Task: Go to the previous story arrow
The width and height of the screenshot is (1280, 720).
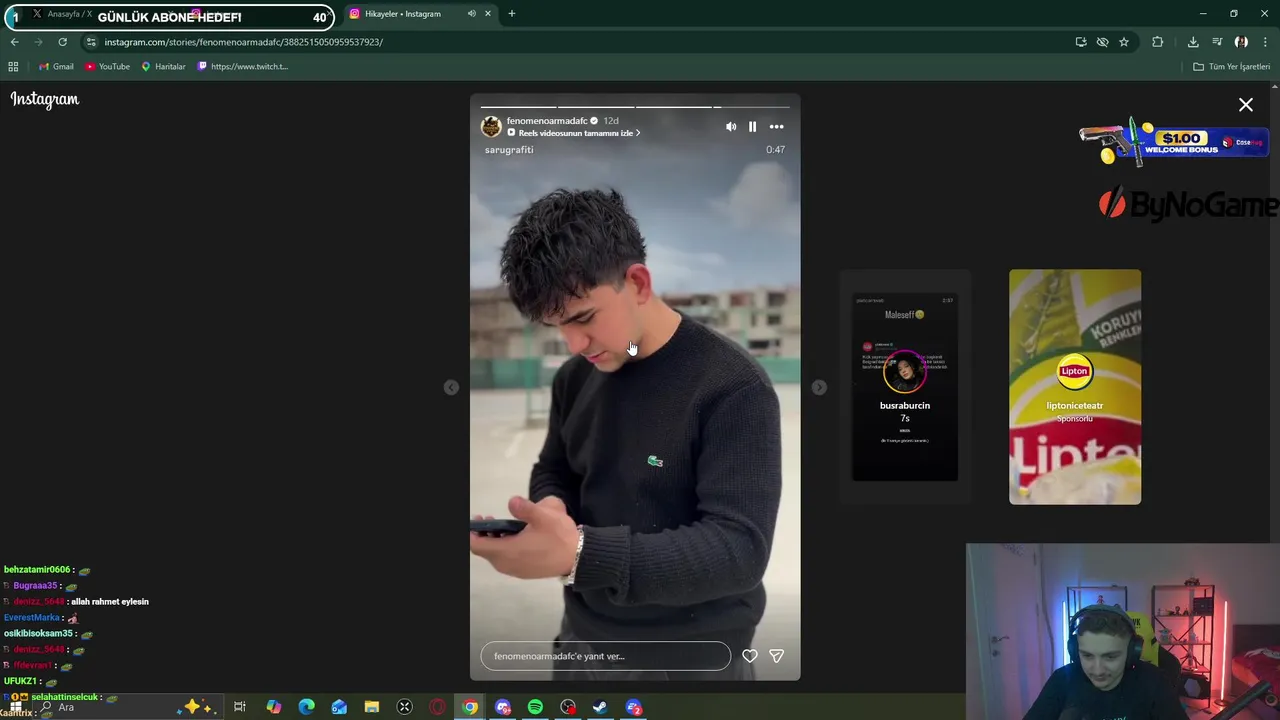Action: coord(451,388)
